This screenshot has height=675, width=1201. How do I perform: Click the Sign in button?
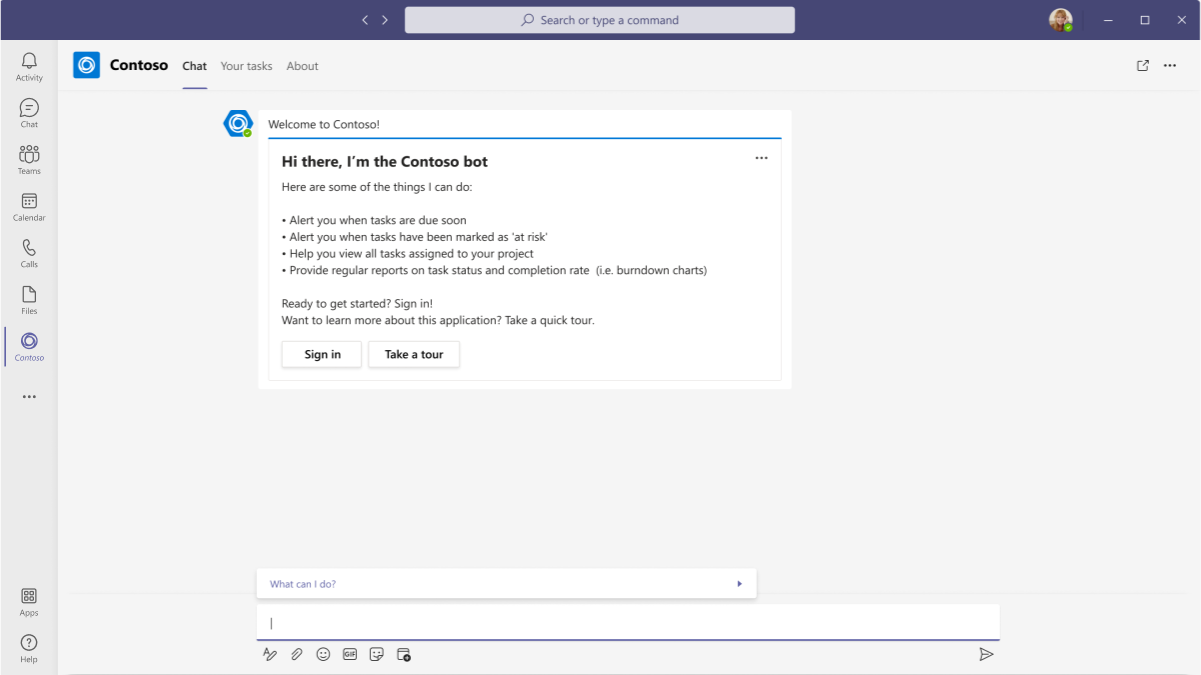(x=322, y=354)
